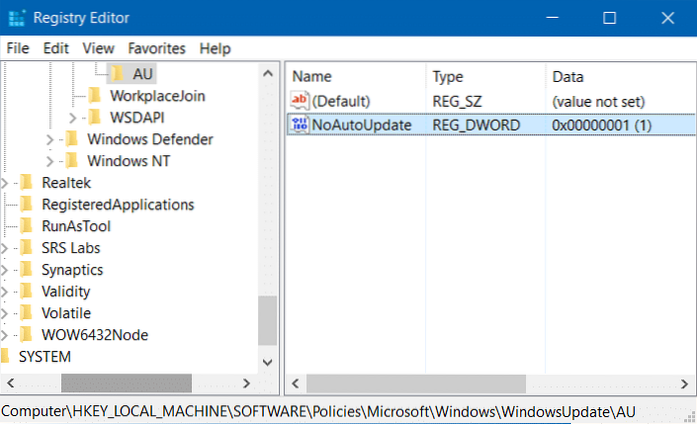Click the right arrow of values pane scrollbar
The width and height of the screenshot is (697, 424).
(x=686, y=383)
